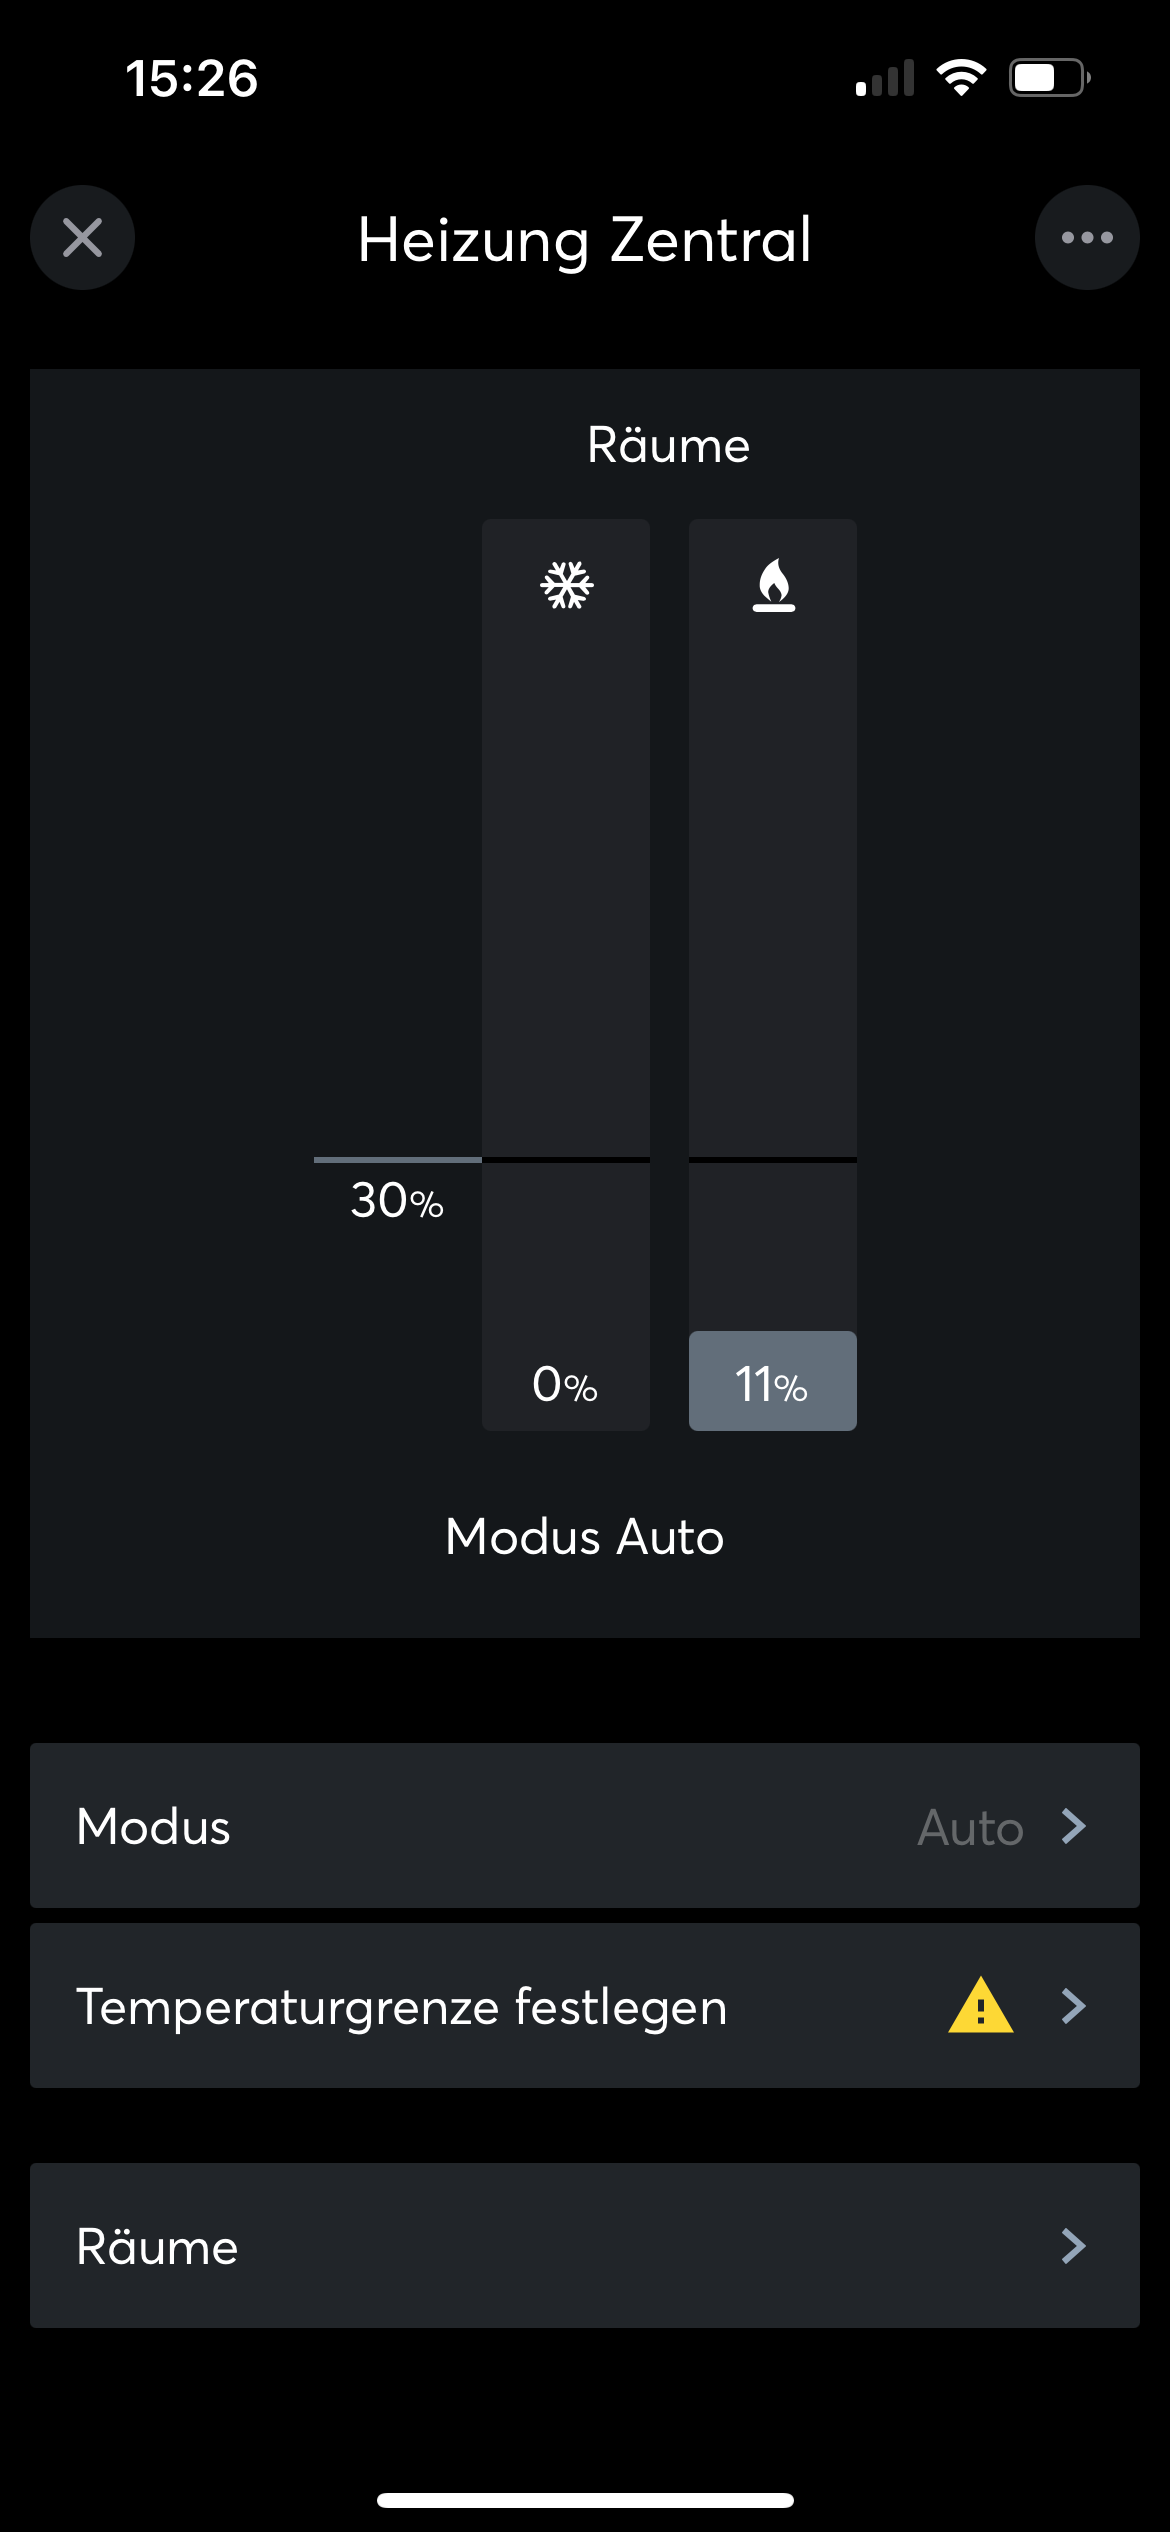Tap the Modus Auto status text
1170x2532 pixels.
pyautogui.click(x=585, y=1537)
